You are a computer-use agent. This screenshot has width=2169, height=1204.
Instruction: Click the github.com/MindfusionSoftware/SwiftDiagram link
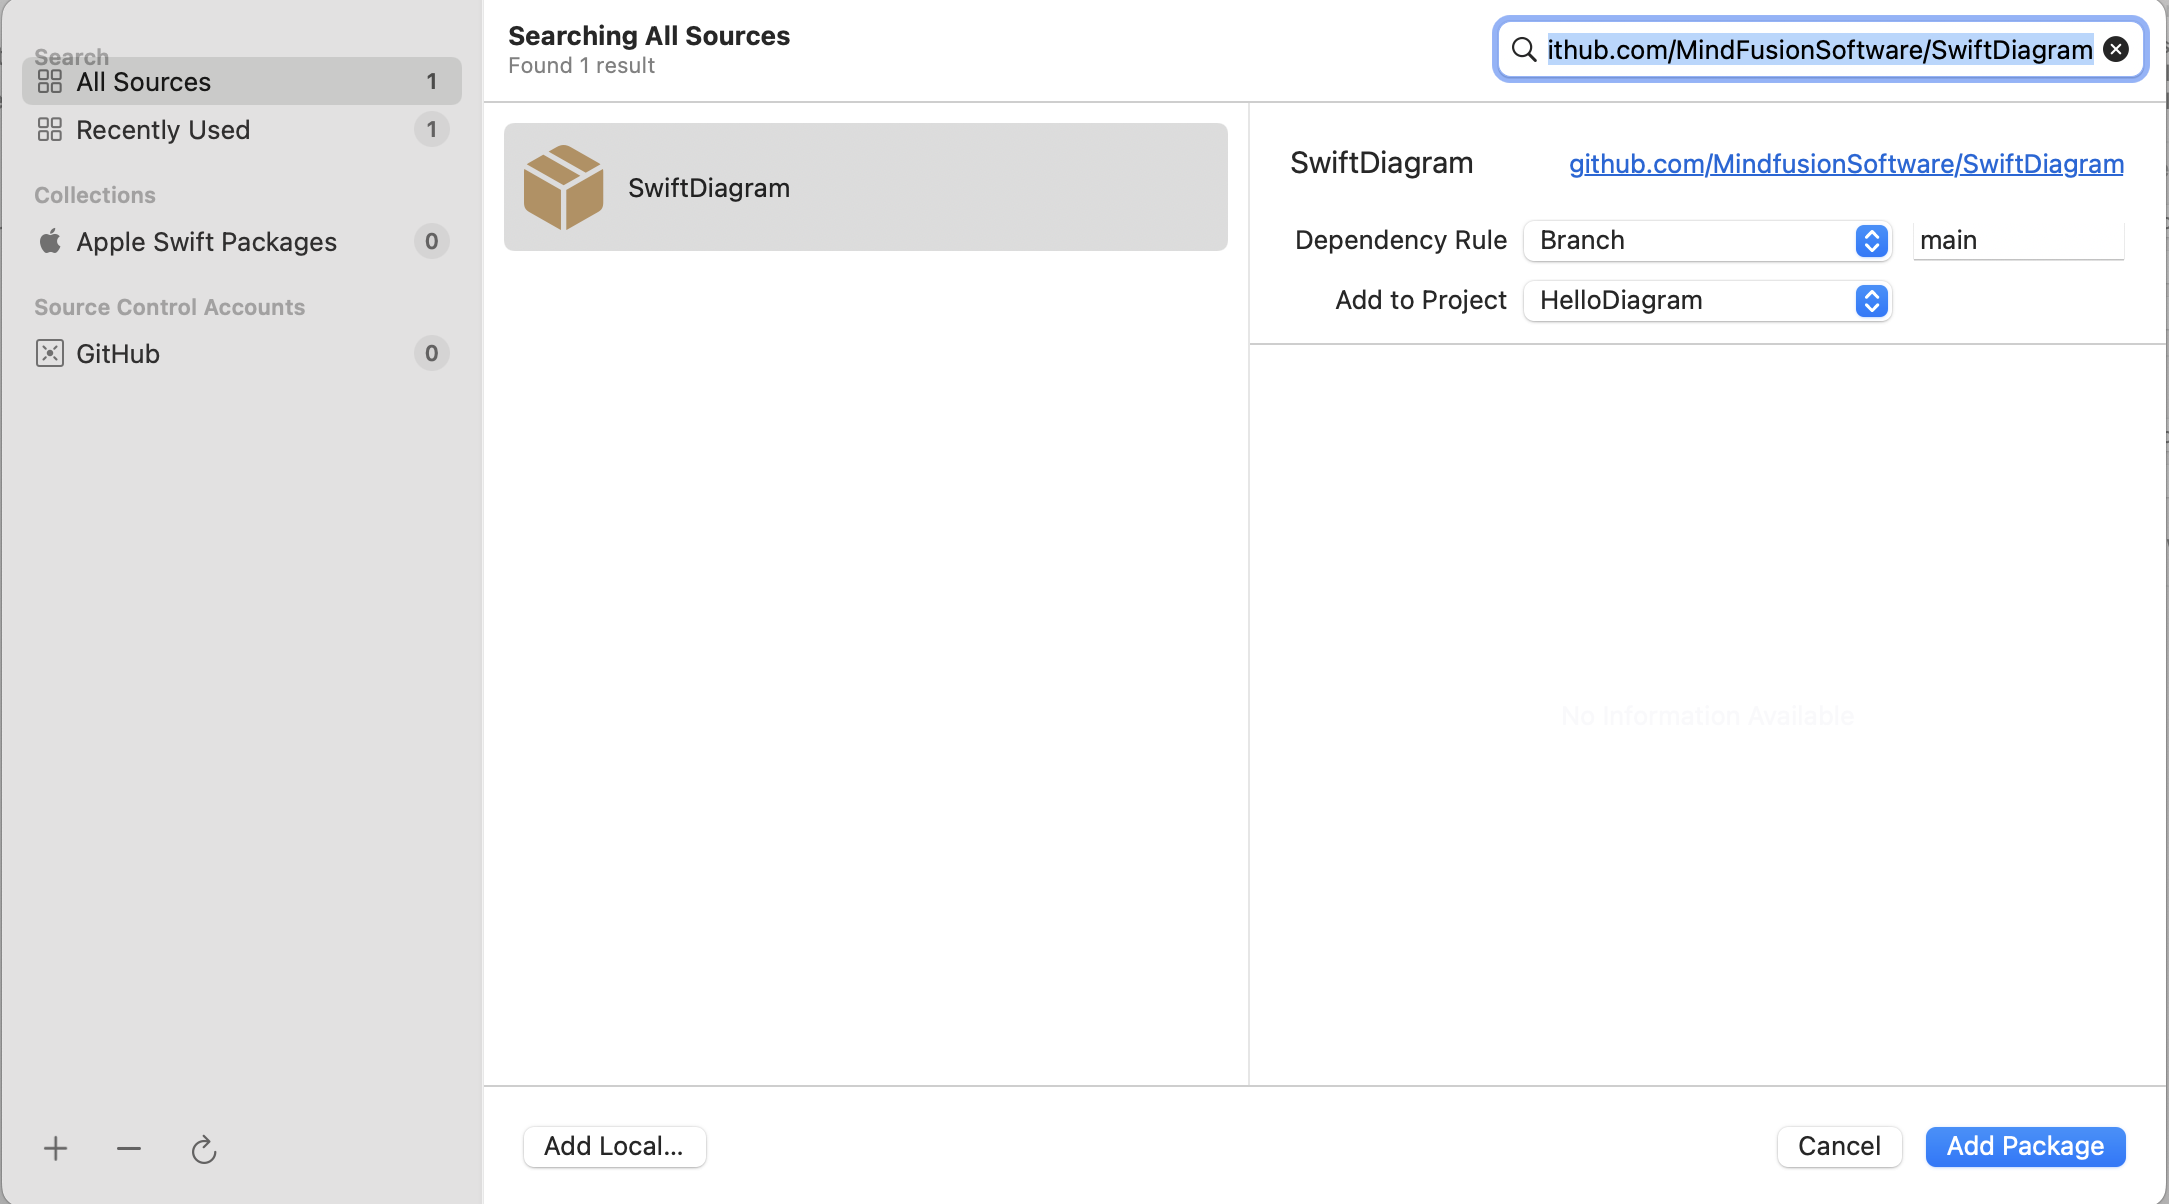click(1846, 165)
